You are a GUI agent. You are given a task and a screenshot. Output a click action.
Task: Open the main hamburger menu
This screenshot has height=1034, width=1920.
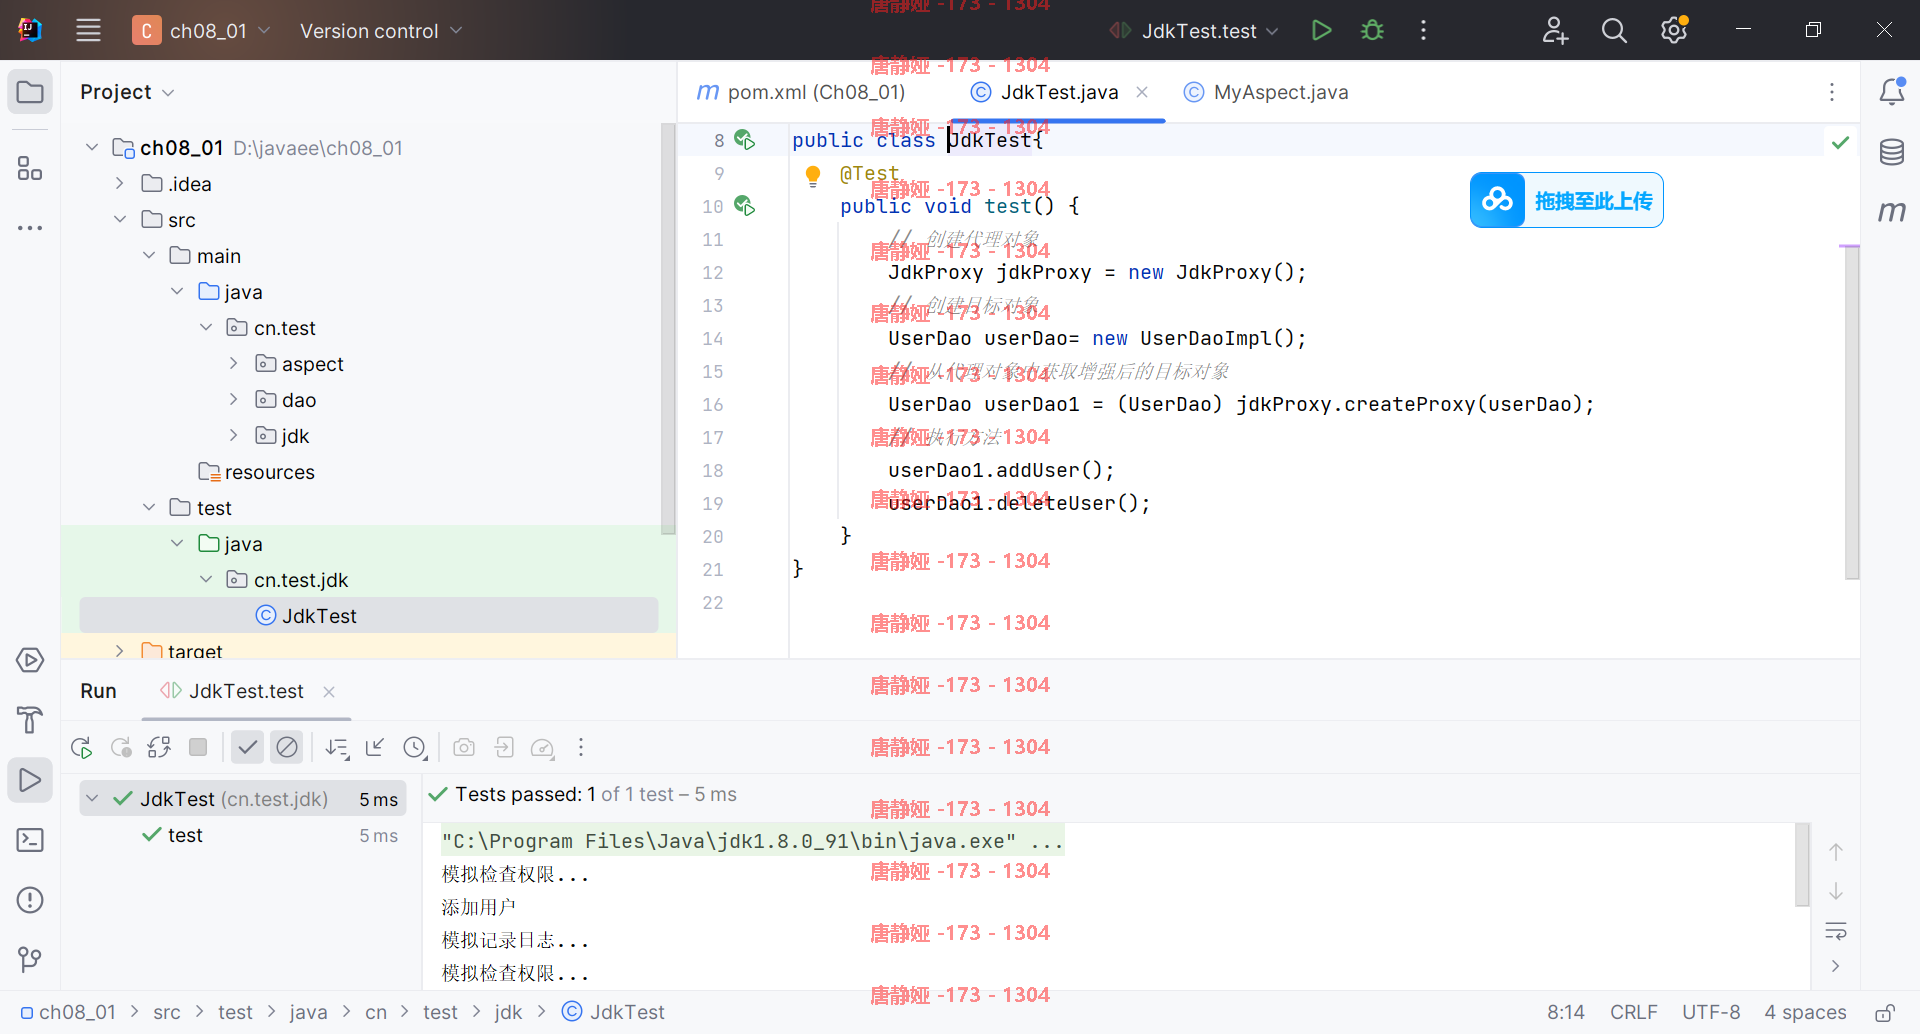pos(88,30)
